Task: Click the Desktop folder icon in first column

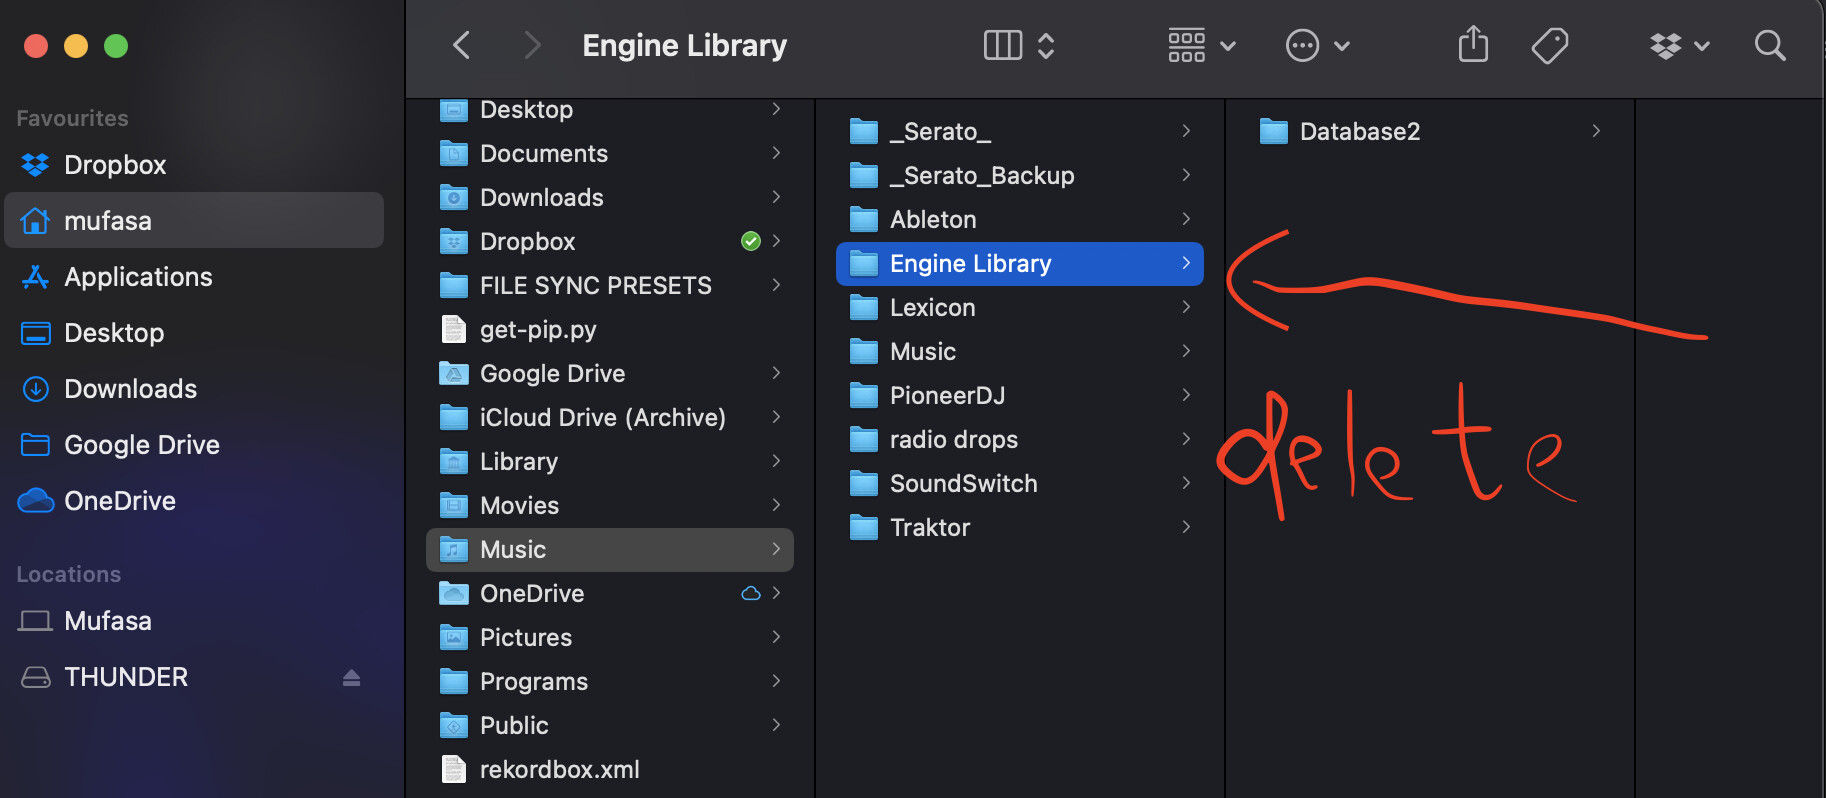Action: [x=454, y=110]
